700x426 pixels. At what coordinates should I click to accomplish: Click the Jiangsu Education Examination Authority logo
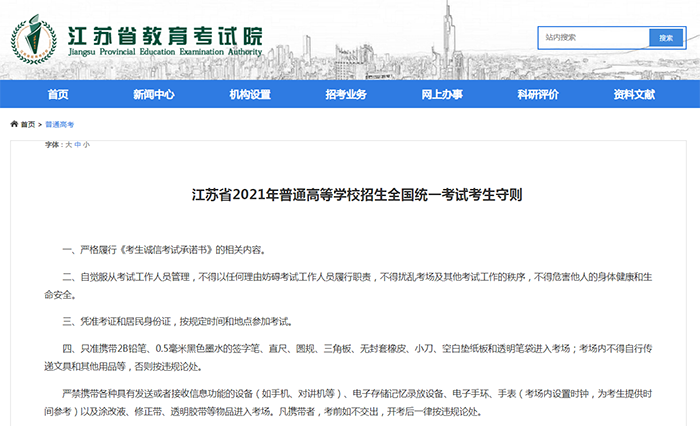(35, 38)
